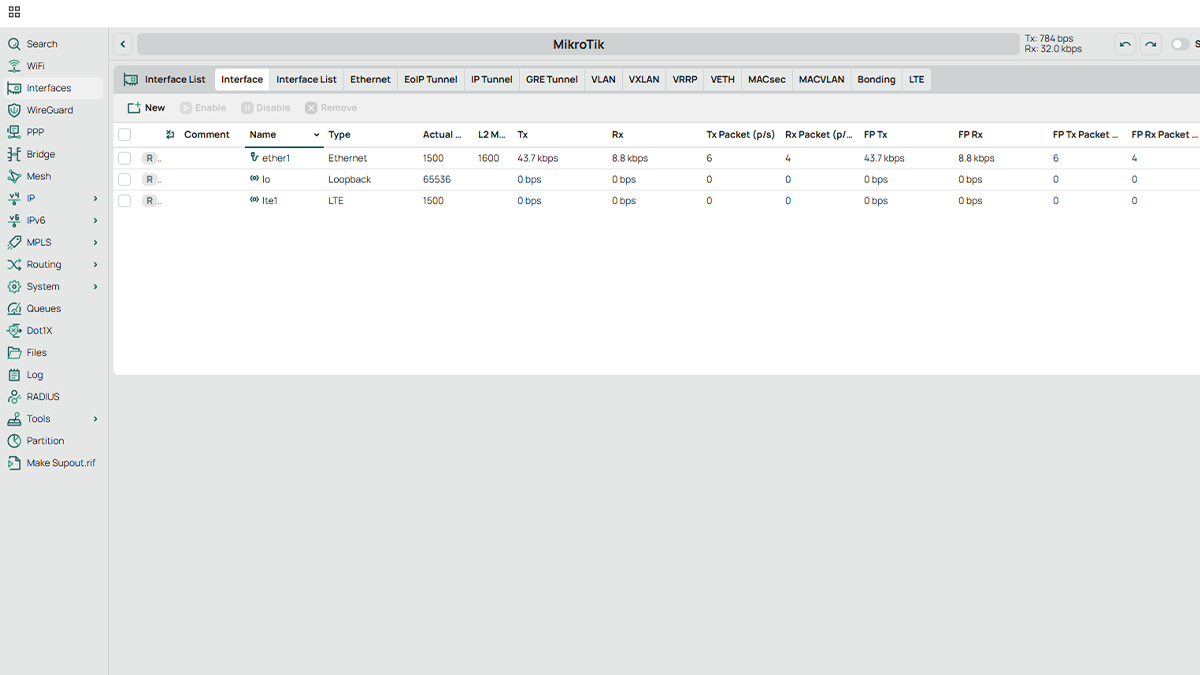The width and height of the screenshot is (1200, 675).
Task: Click the Files folder icon
Action: click(14, 353)
